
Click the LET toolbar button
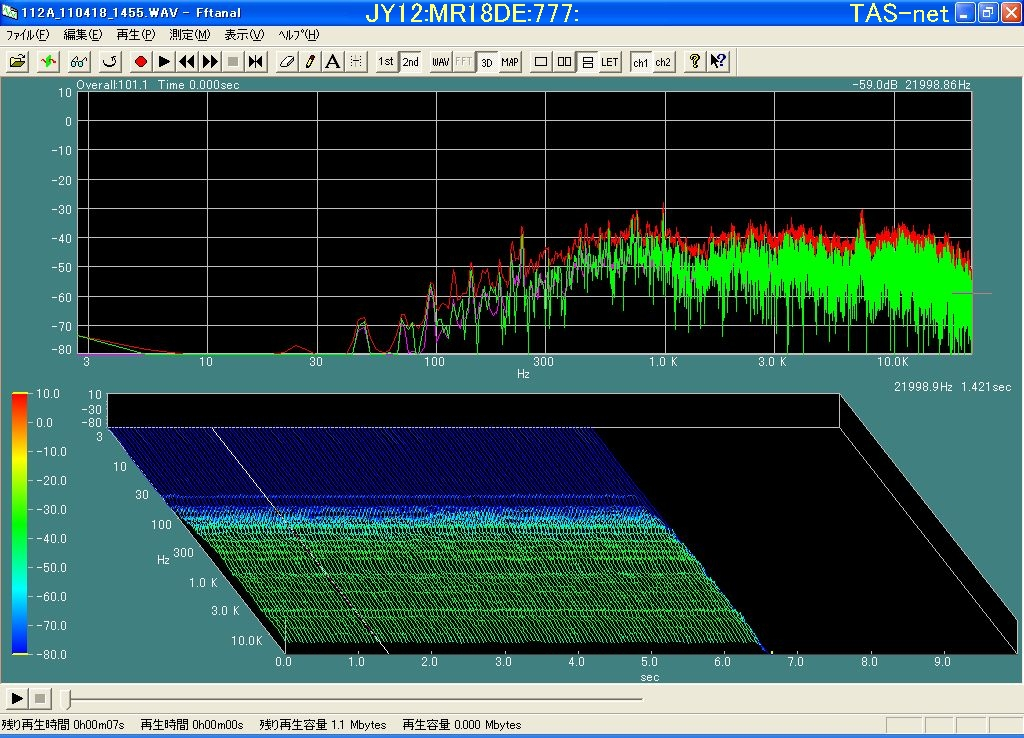pyautogui.click(x=610, y=61)
